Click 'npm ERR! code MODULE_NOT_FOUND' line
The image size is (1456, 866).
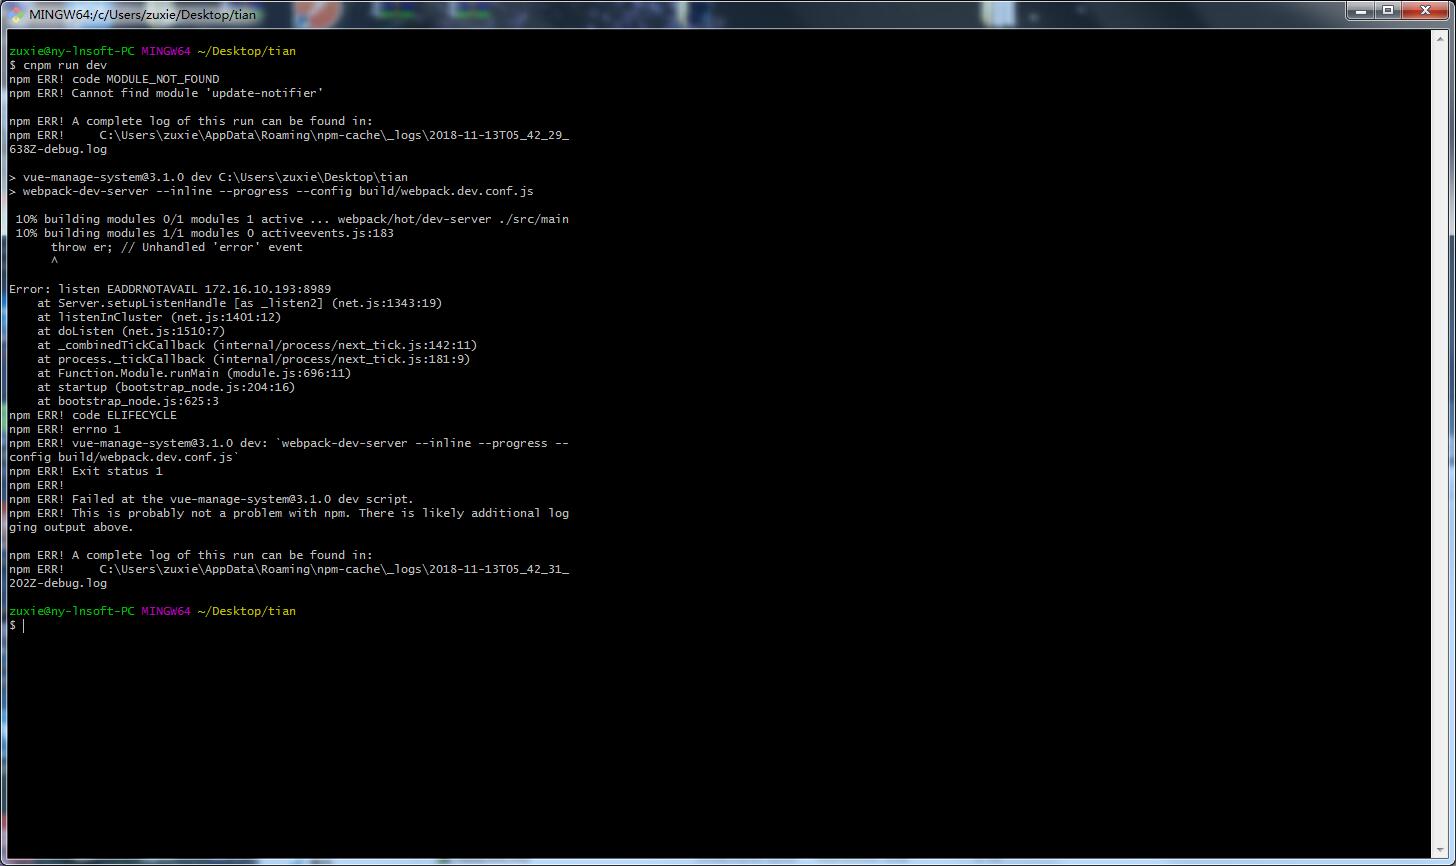point(114,79)
